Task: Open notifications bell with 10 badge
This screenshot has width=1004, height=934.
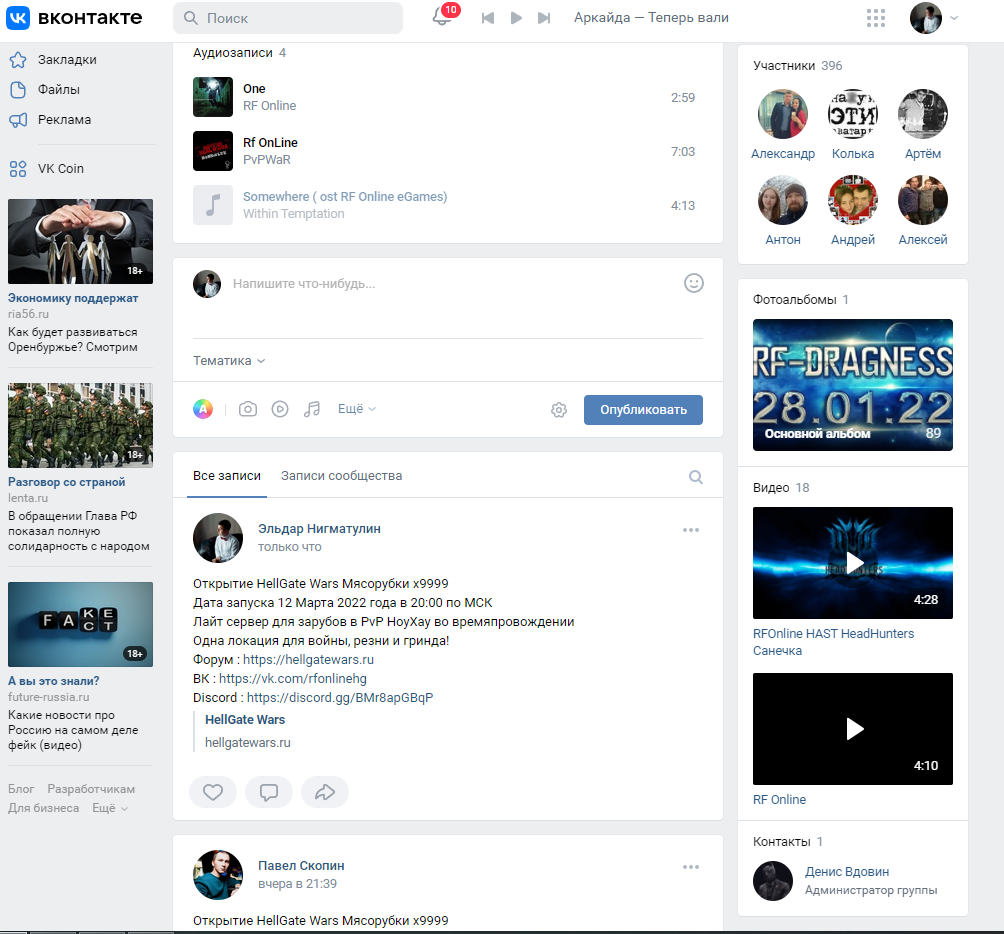Action: point(443,16)
